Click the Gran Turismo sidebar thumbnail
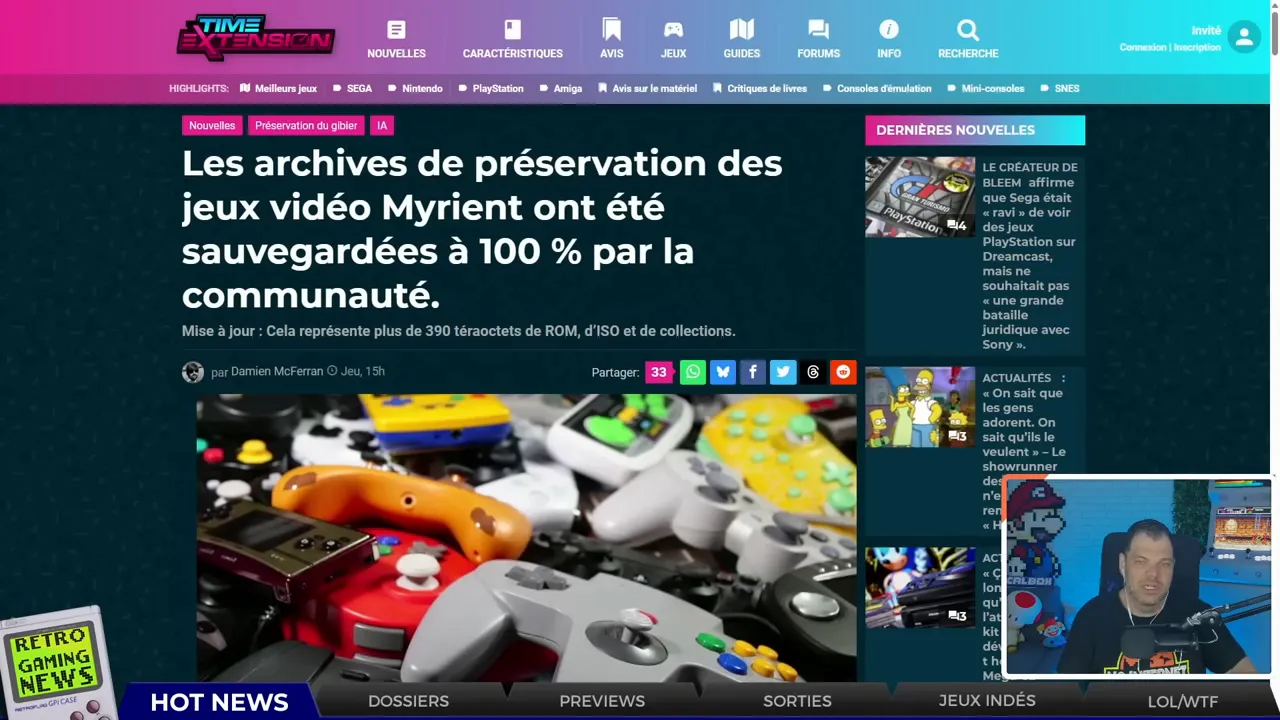 coord(919,197)
